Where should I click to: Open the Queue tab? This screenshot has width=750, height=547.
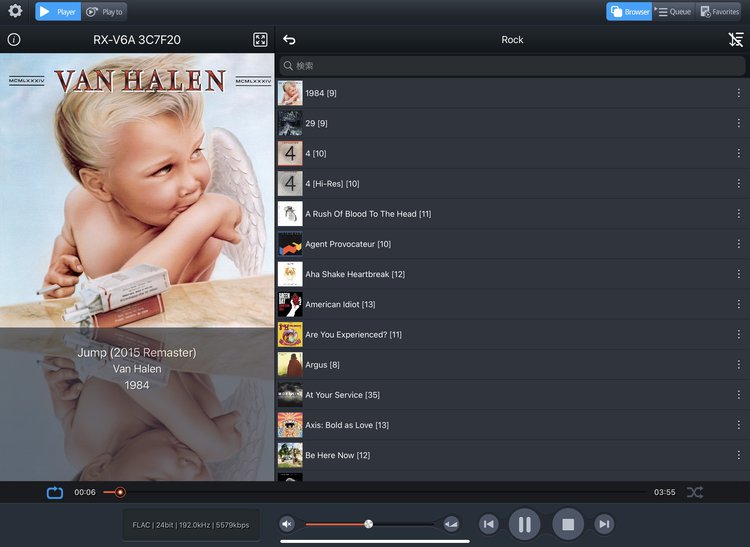673,11
